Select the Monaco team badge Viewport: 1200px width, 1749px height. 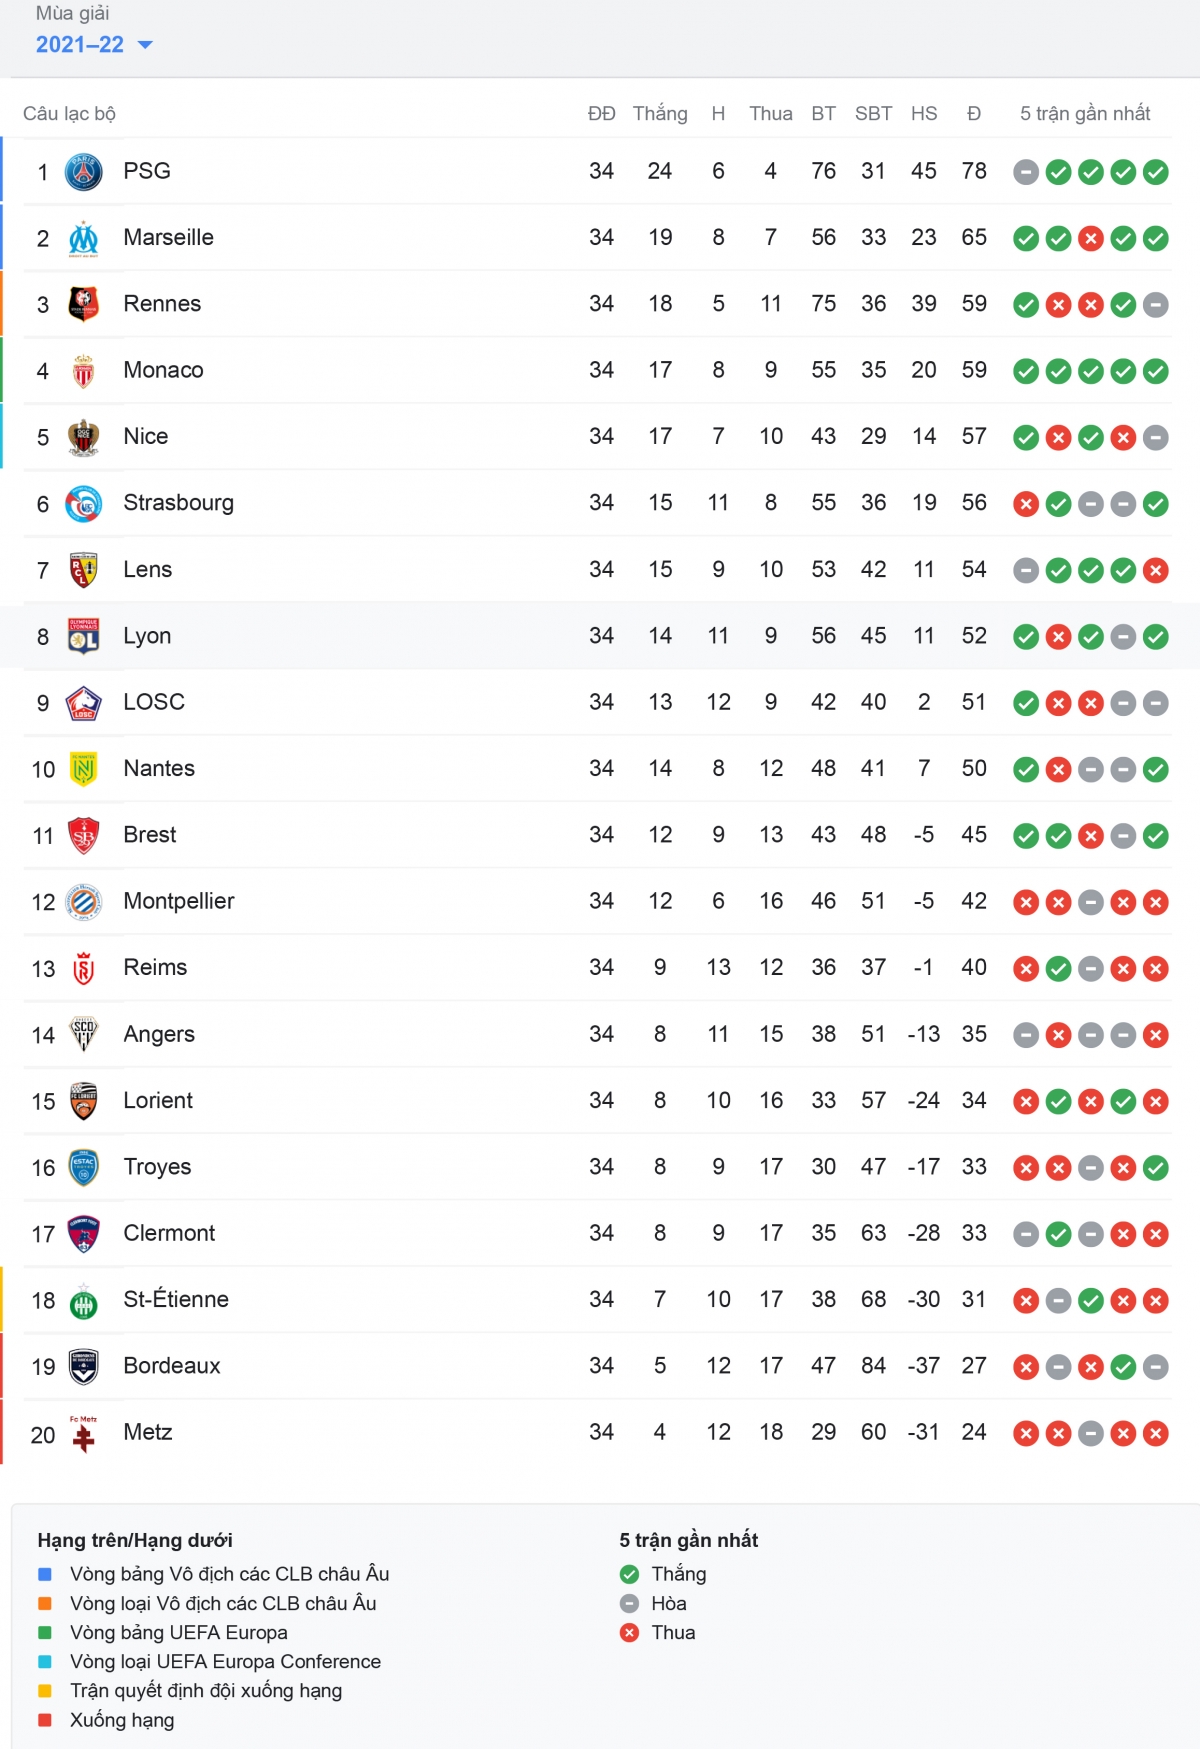[x=84, y=371]
